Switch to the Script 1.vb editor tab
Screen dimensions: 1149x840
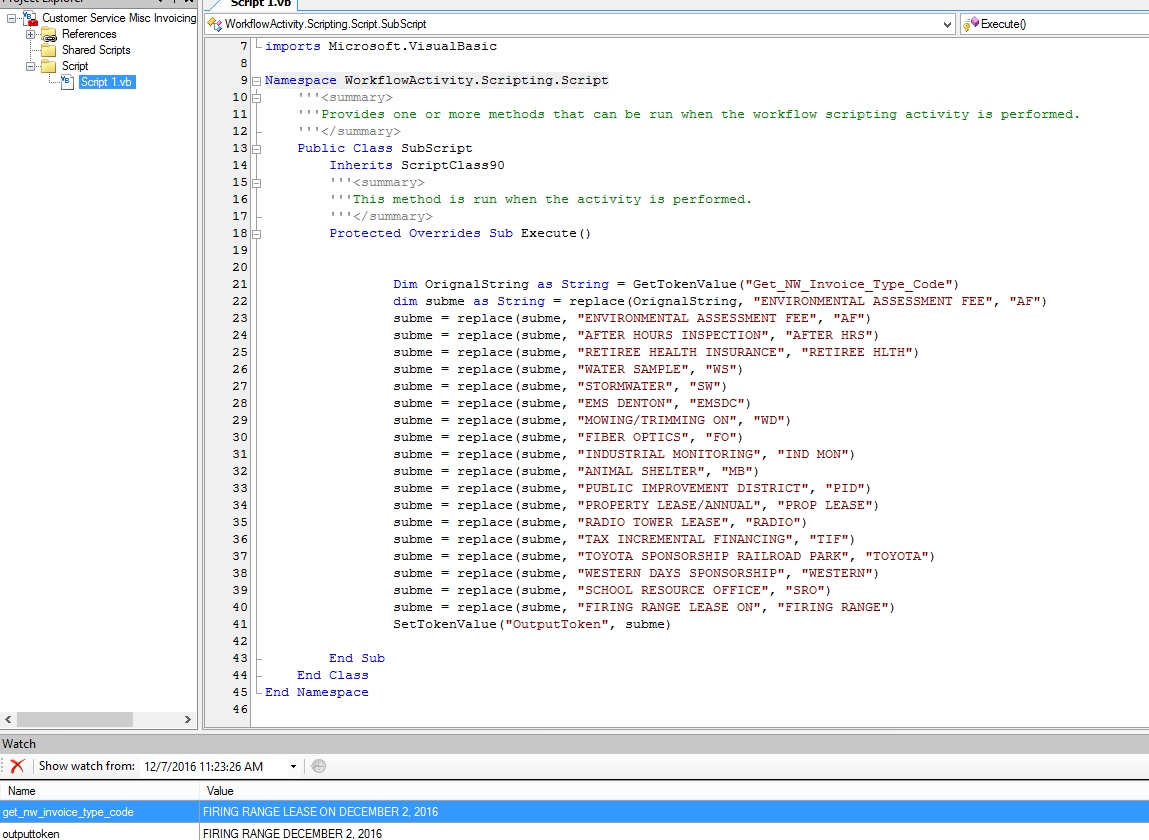tap(260, 4)
